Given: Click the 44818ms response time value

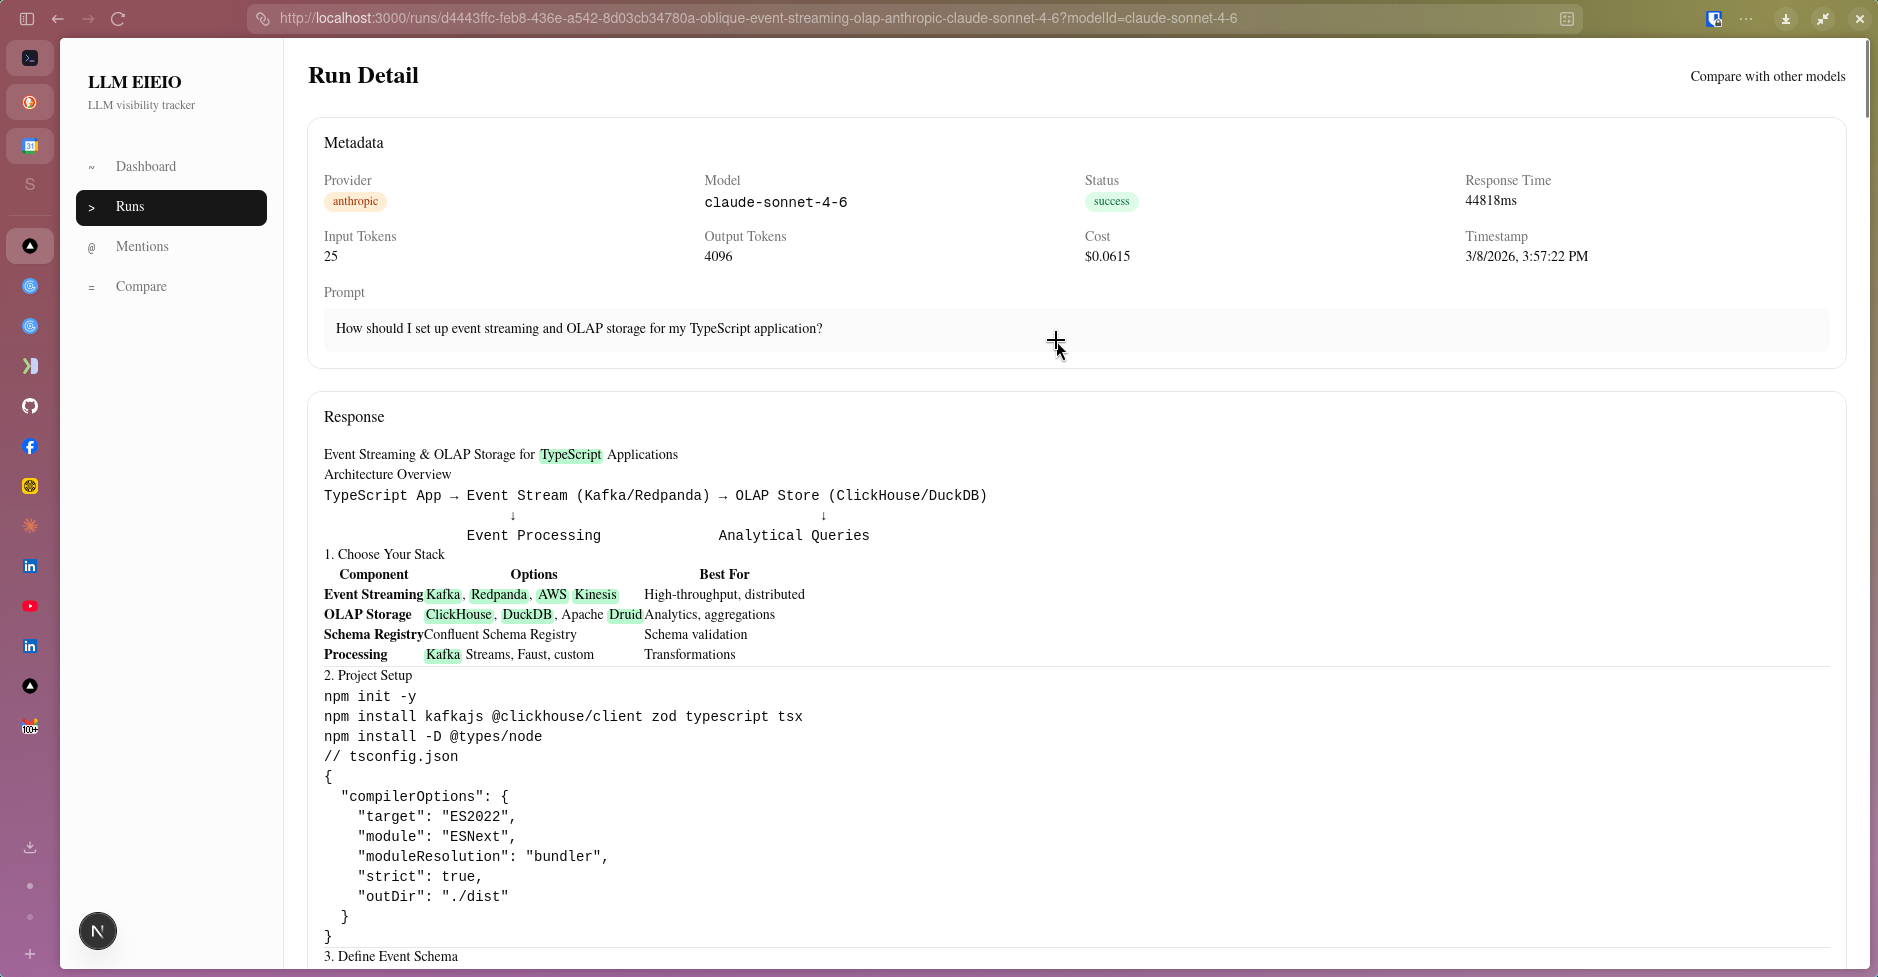Looking at the screenshot, I should pyautogui.click(x=1490, y=200).
